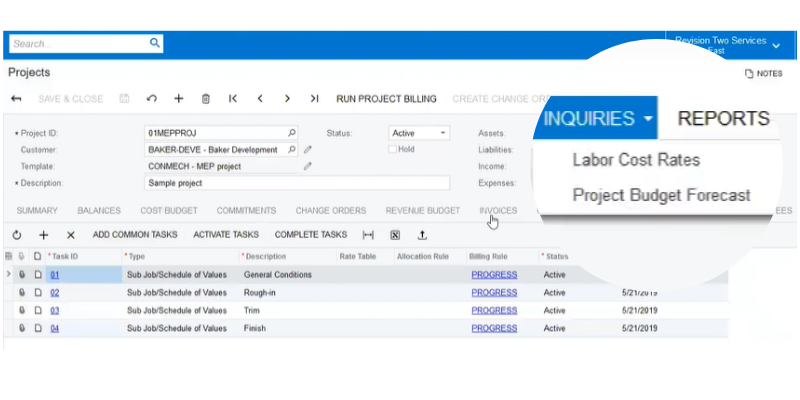Click attachment icon for task 02
This screenshot has height=400, width=800.
(x=22, y=293)
